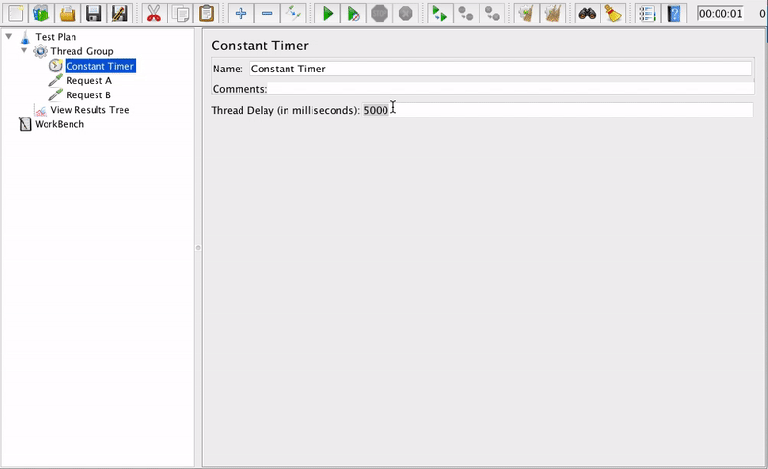768x469 pixels.
Task: Create a new test plan via New icon
Action: [x=15, y=13]
